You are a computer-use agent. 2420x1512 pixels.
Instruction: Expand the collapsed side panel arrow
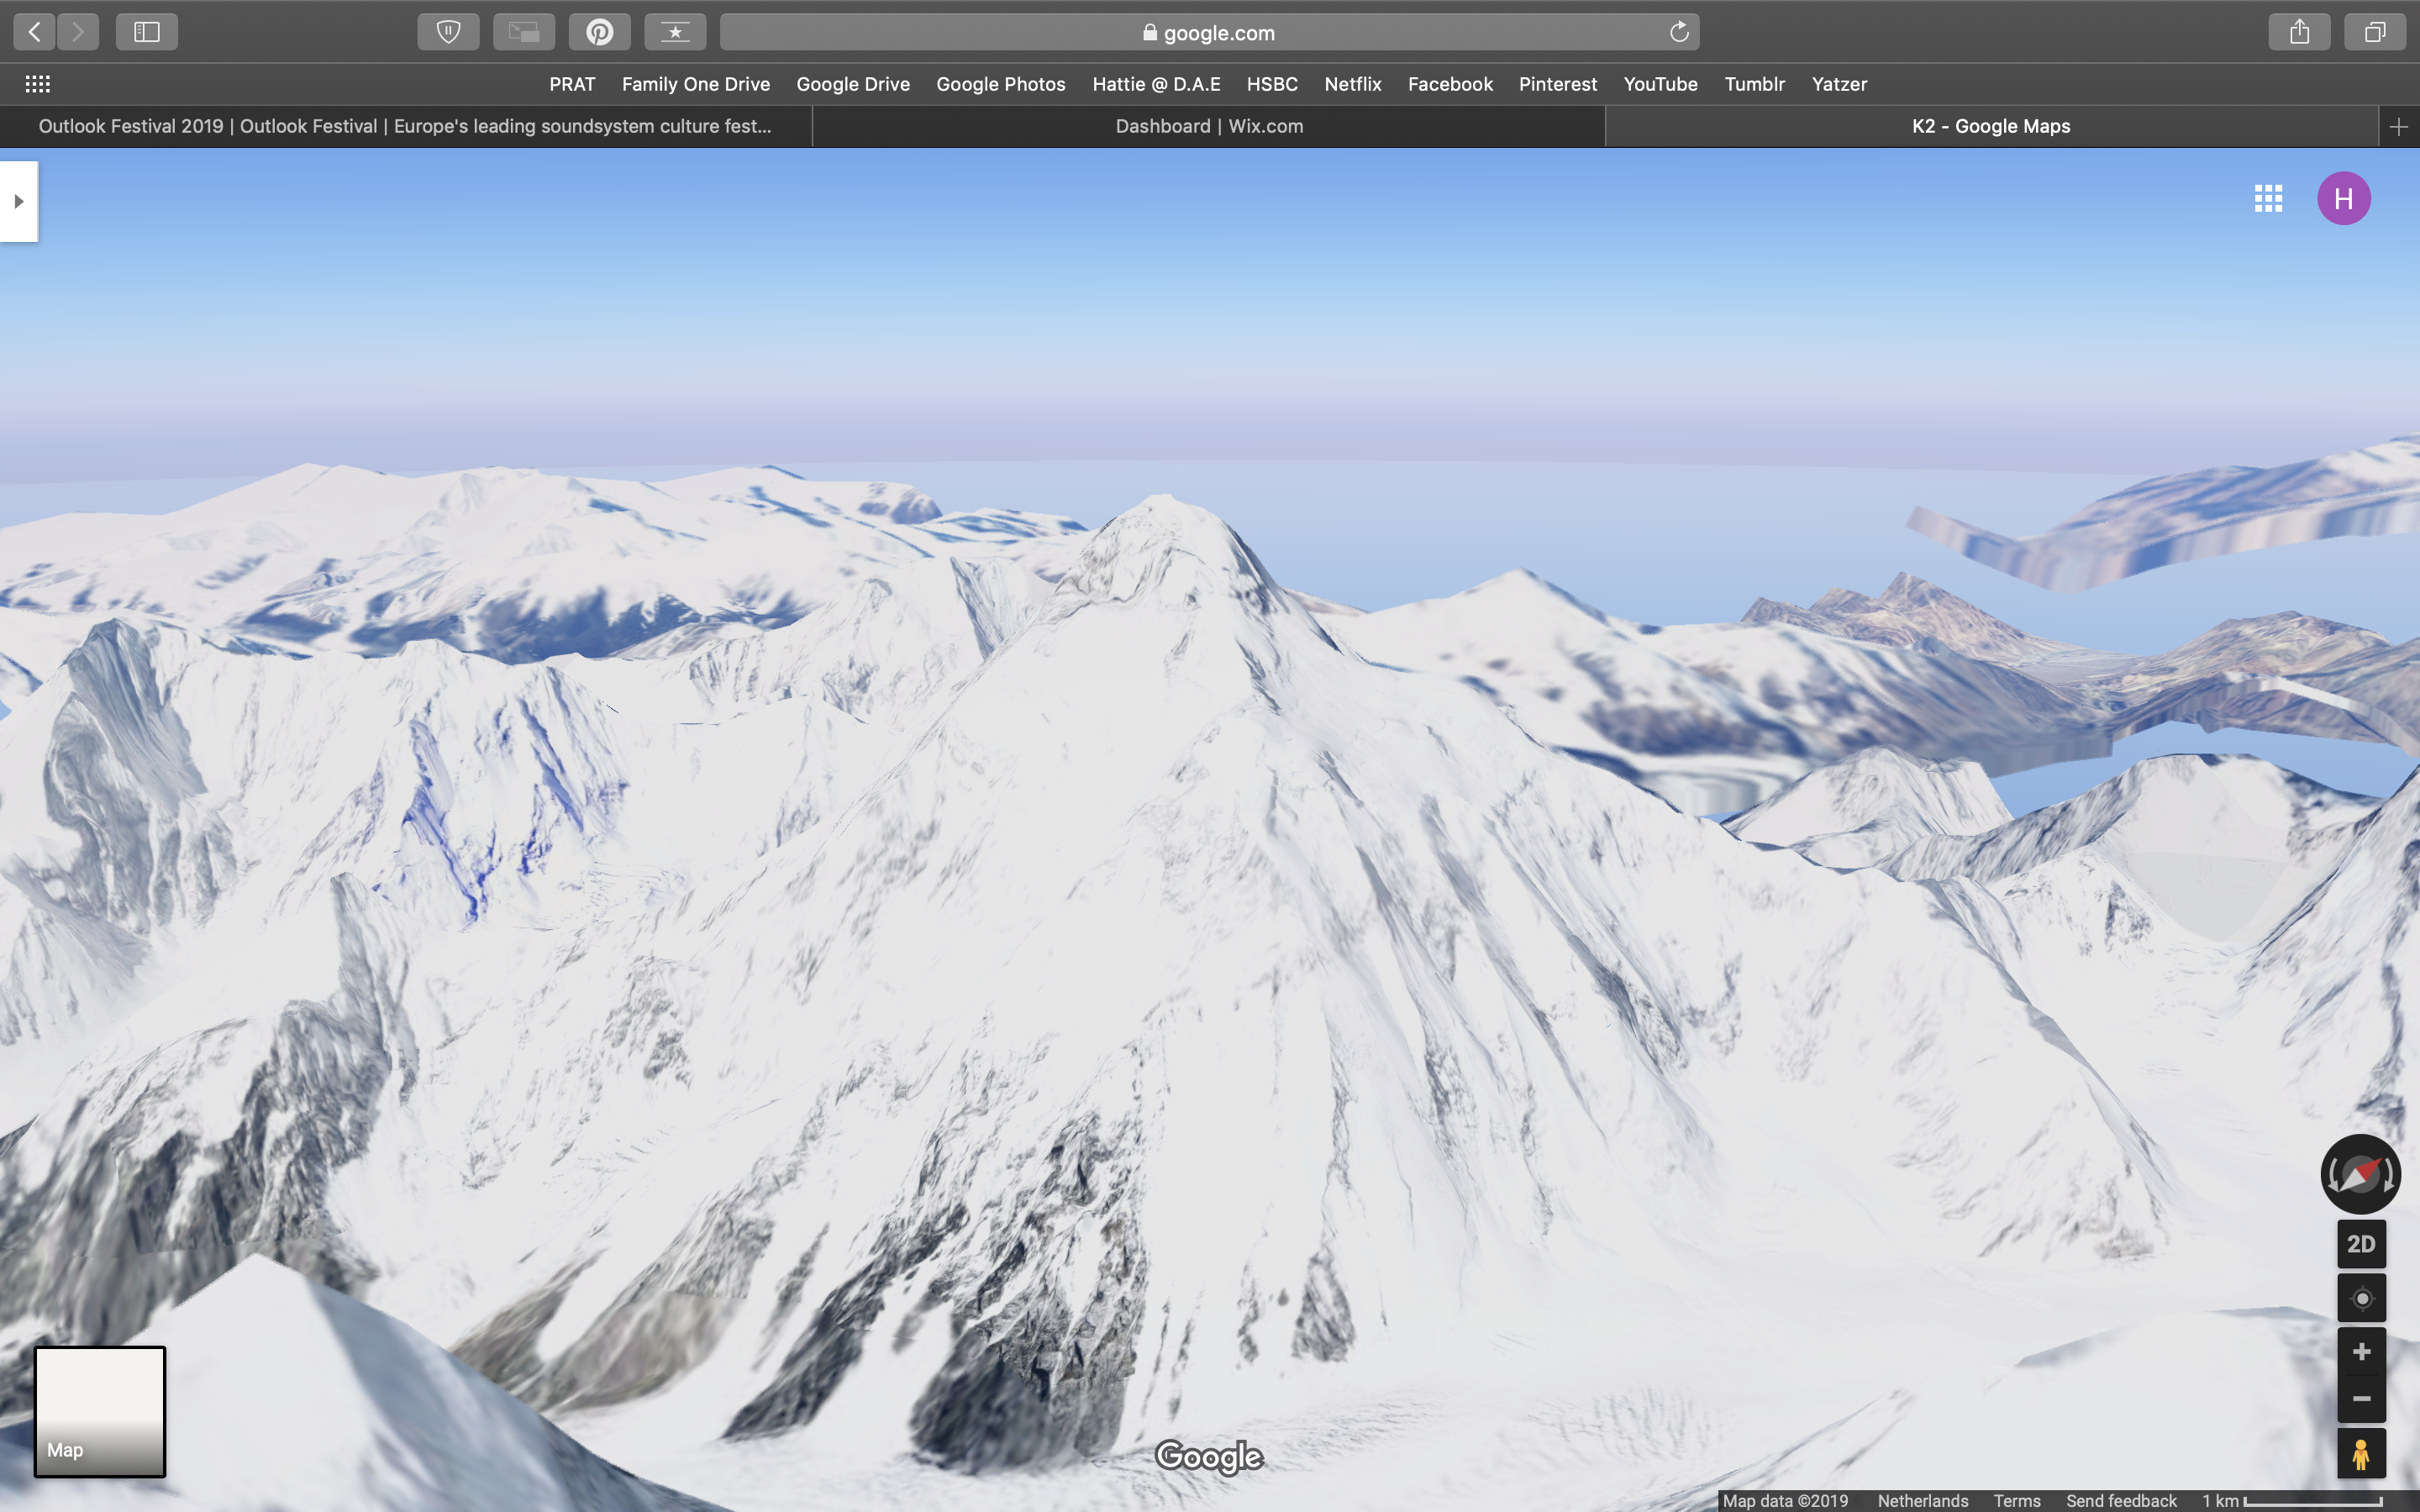18,201
